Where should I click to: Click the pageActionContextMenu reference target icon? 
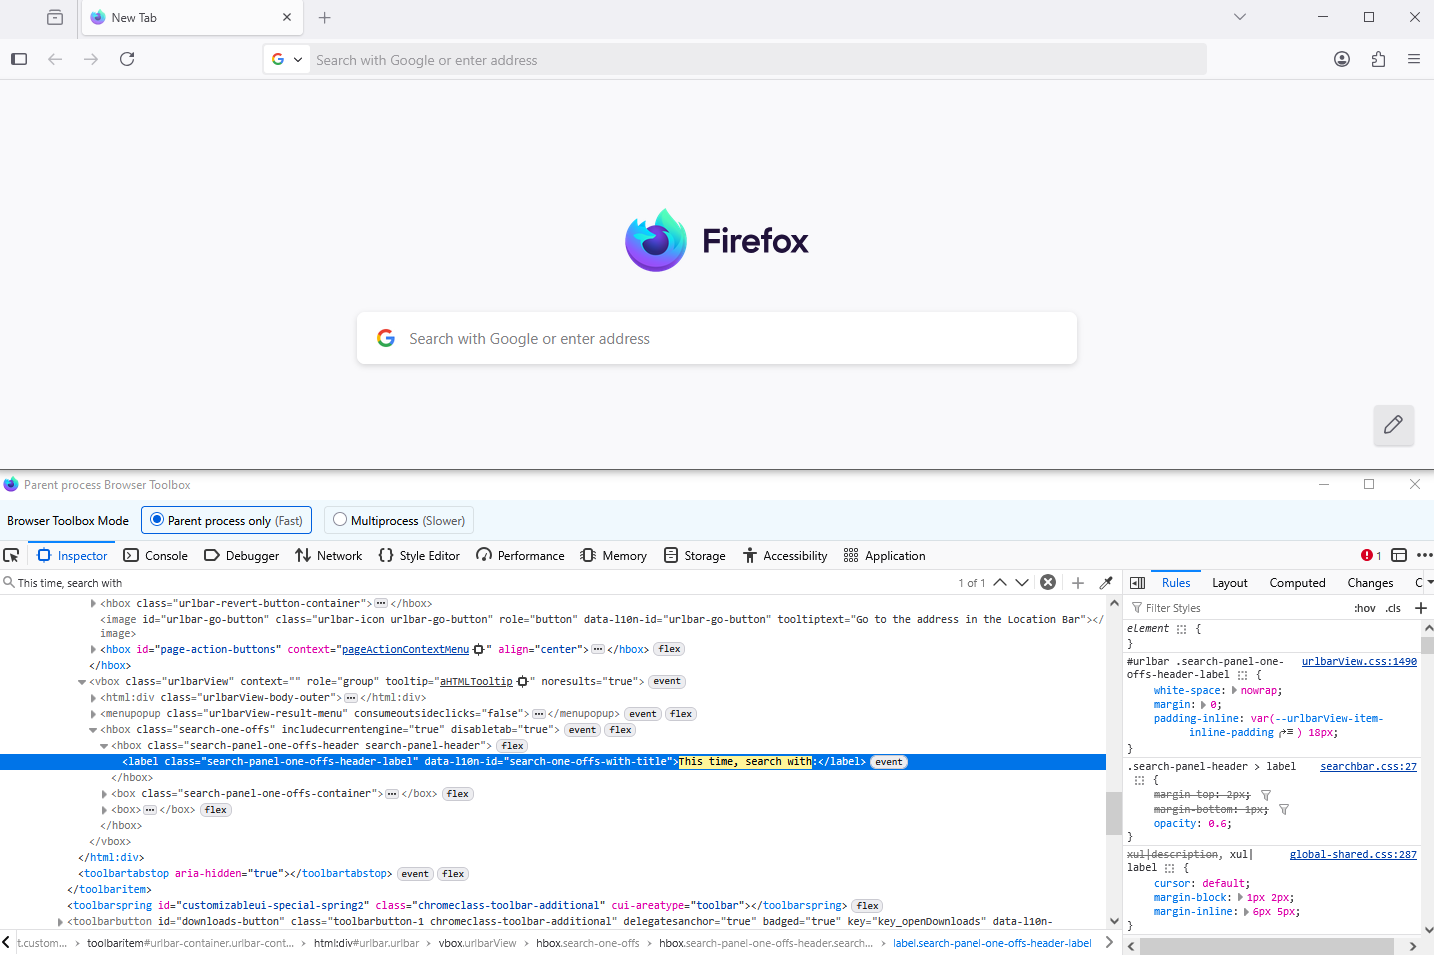tap(478, 650)
